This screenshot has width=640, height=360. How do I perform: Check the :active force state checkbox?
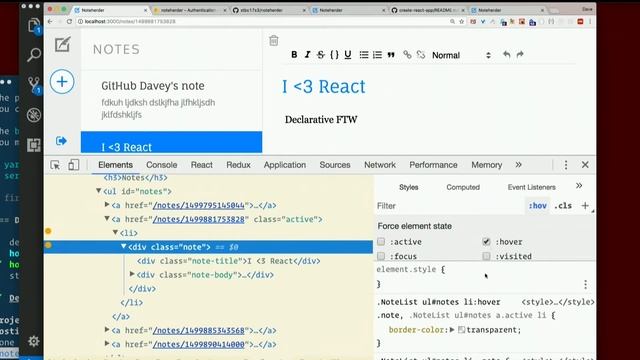(x=381, y=242)
